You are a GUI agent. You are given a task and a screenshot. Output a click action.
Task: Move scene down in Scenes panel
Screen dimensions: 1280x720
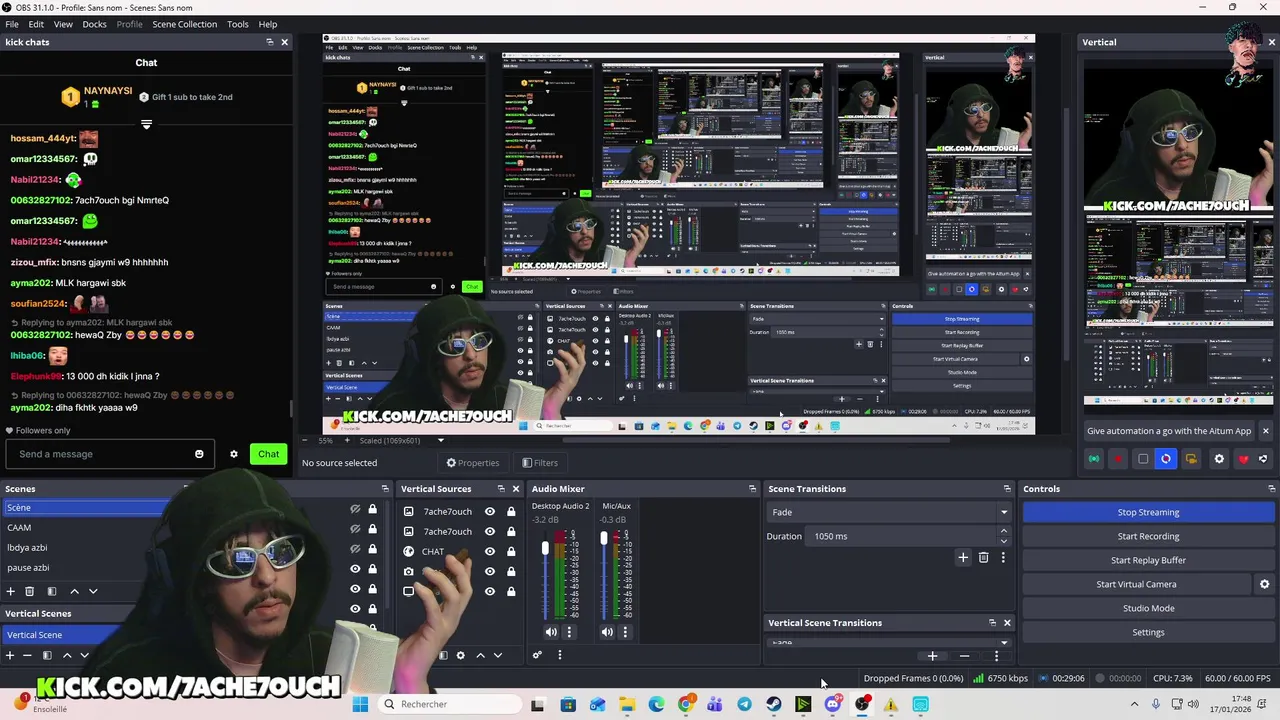93,591
